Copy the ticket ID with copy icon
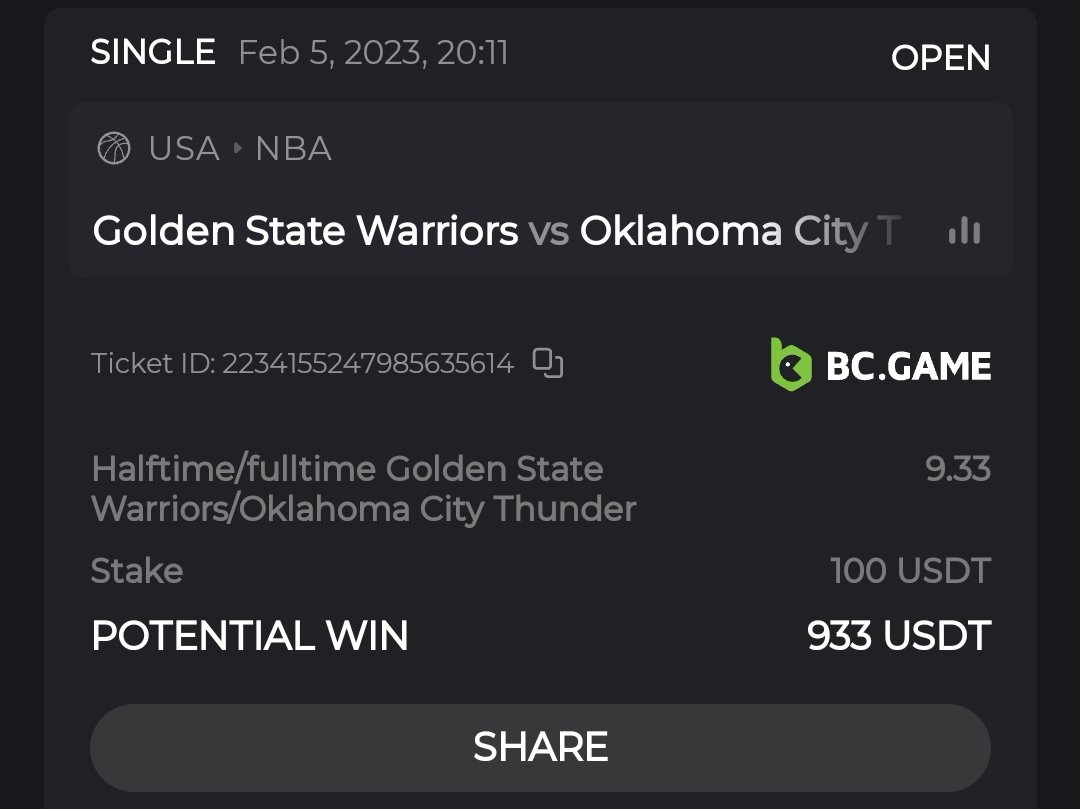The width and height of the screenshot is (1080, 809). click(547, 362)
